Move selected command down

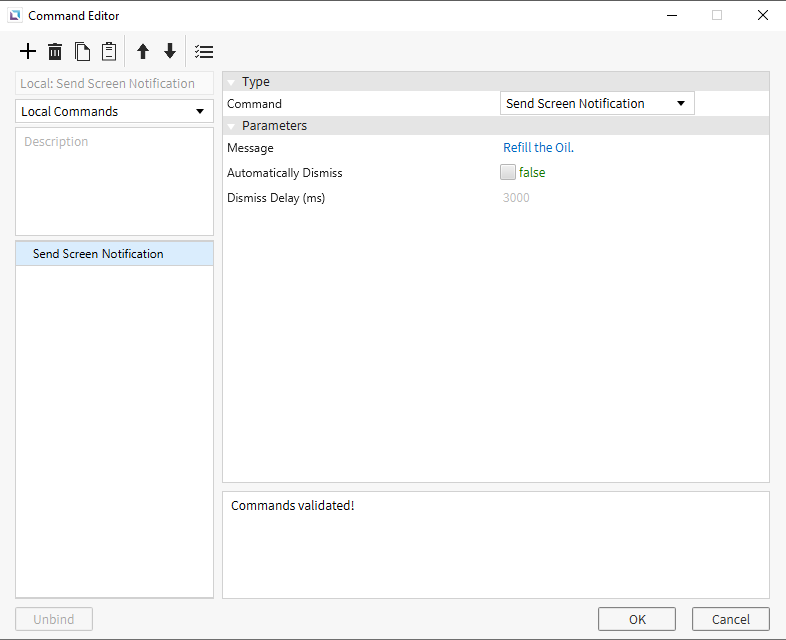pyautogui.click(x=170, y=51)
